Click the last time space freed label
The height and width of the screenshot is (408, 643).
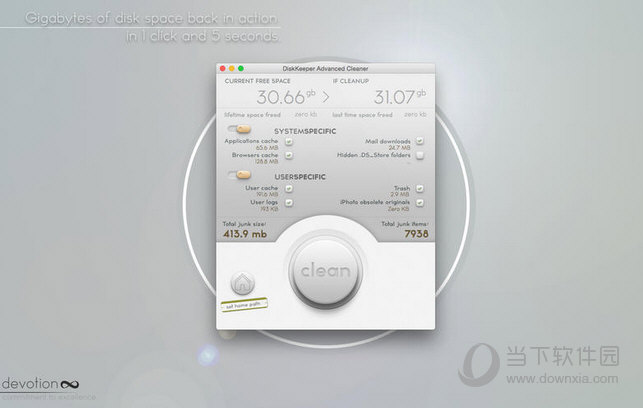(362, 115)
